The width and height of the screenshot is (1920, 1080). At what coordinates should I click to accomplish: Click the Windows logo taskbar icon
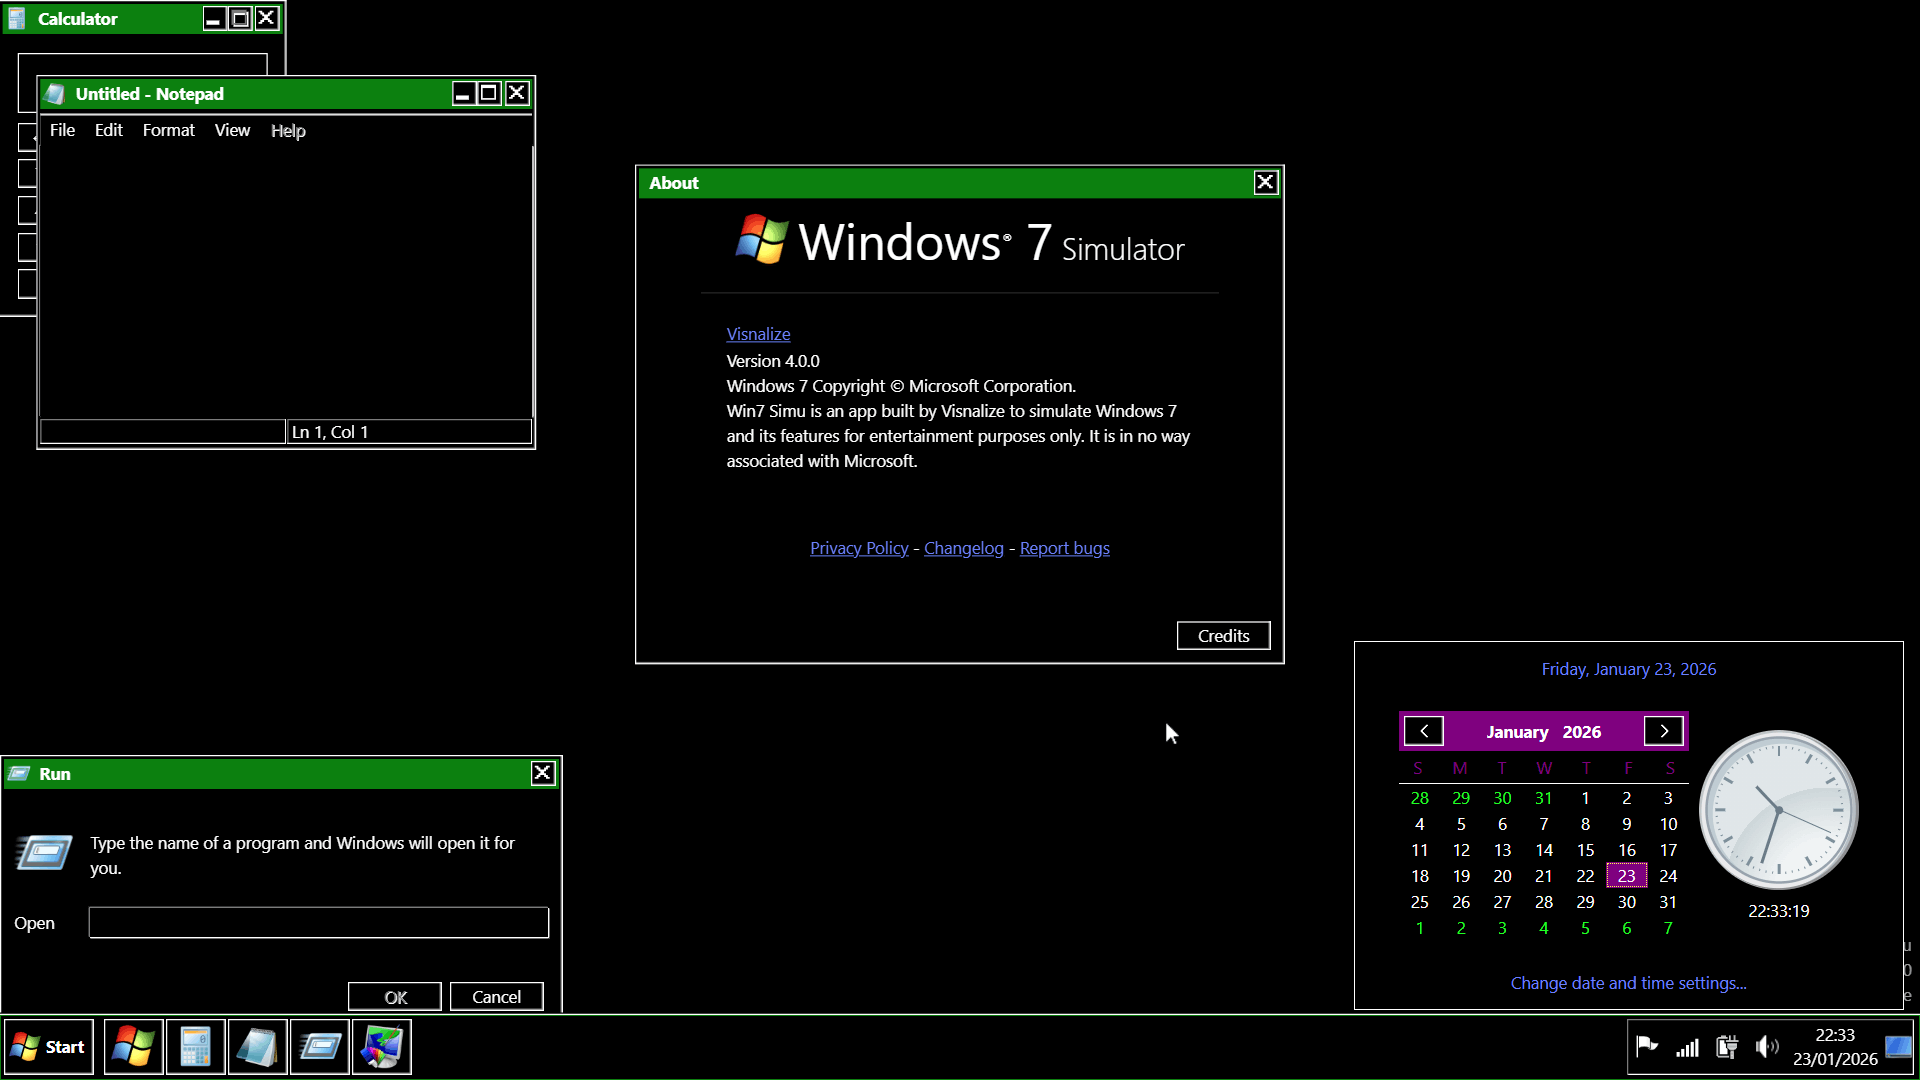[133, 1047]
